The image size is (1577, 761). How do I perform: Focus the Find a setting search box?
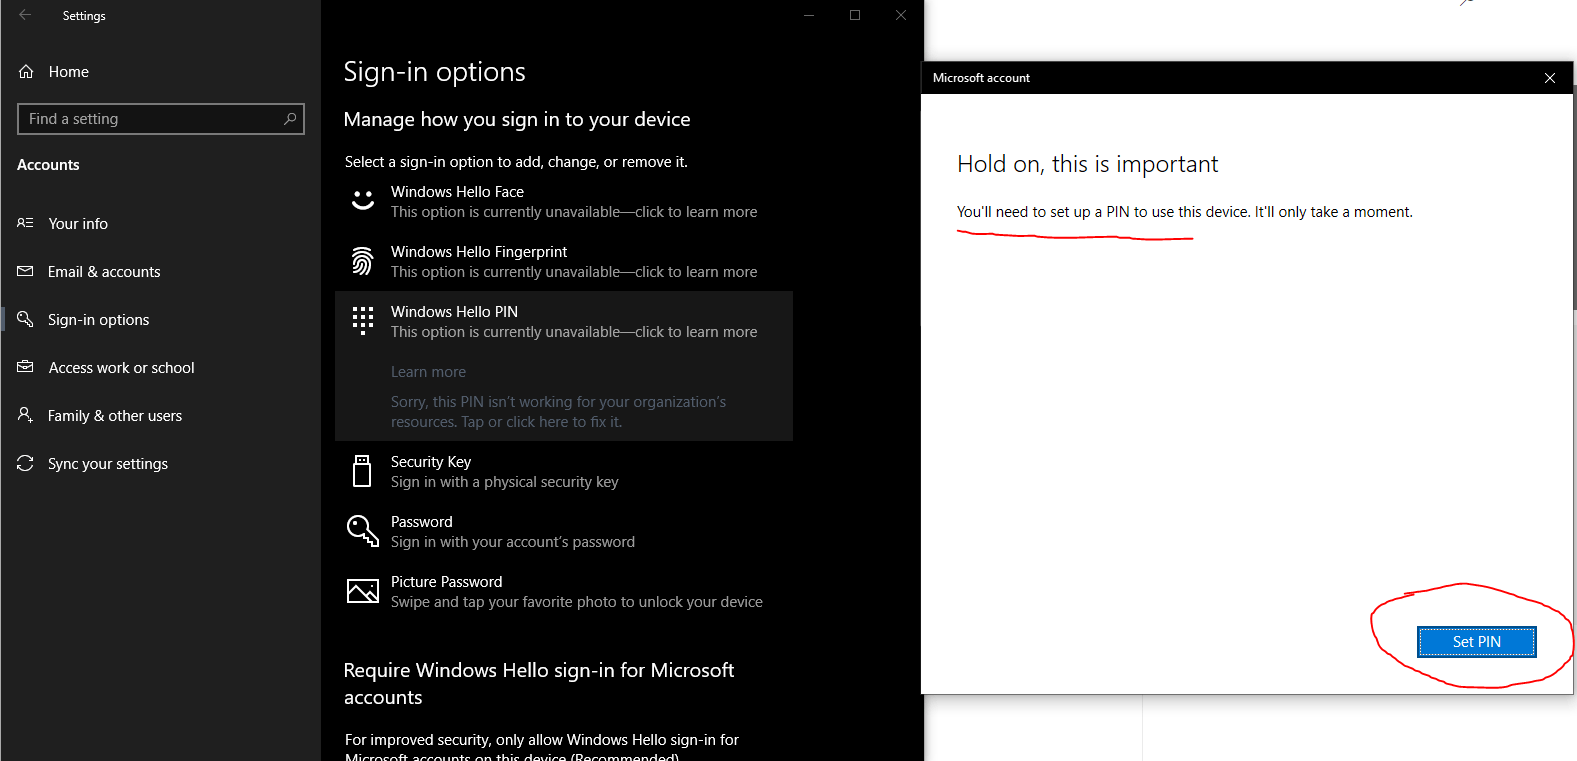coord(161,119)
